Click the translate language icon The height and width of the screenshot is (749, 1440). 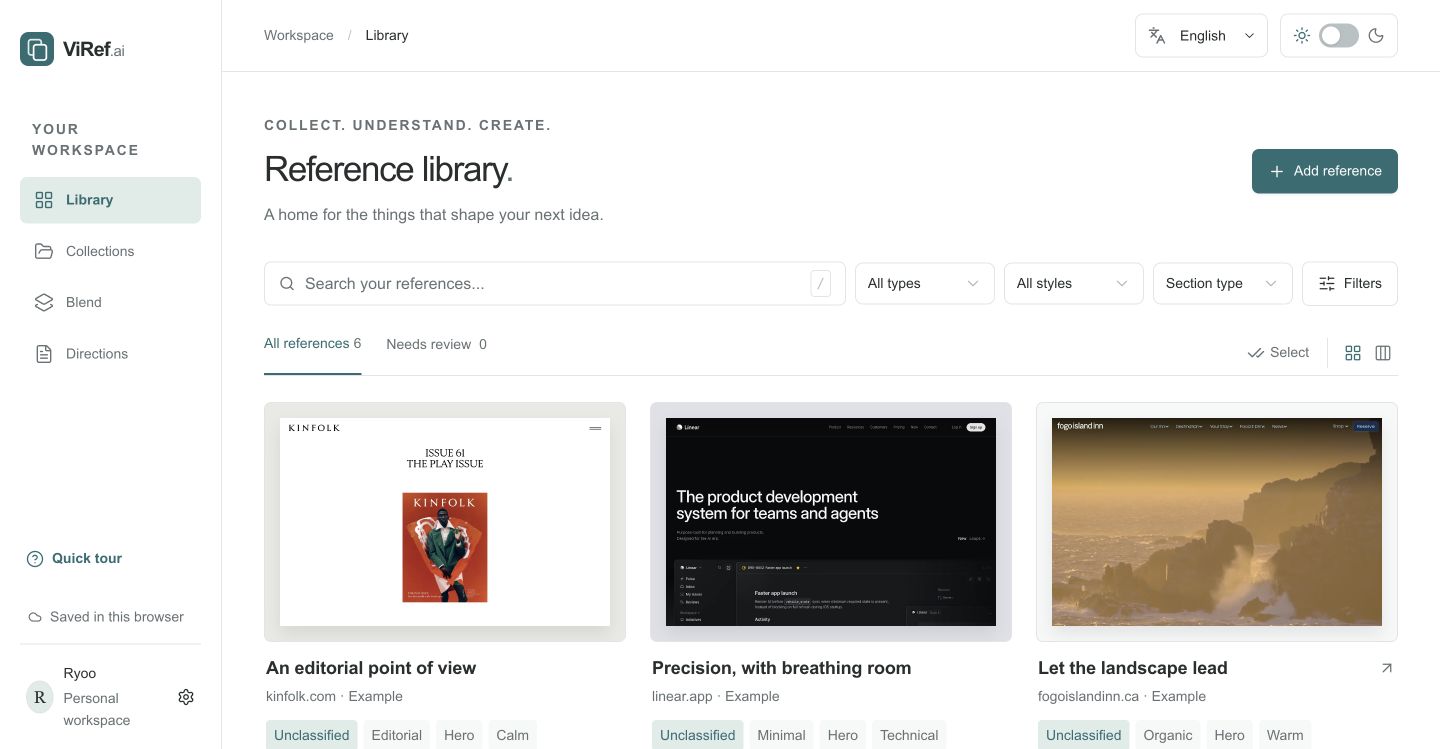(1158, 36)
